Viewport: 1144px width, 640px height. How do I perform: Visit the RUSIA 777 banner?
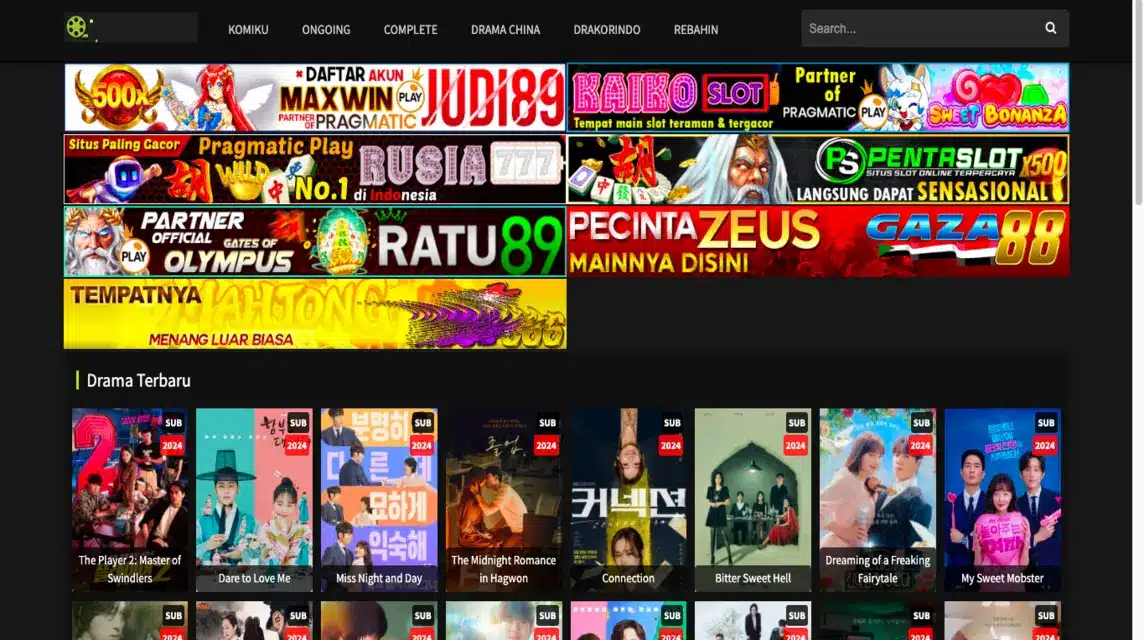click(x=315, y=169)
